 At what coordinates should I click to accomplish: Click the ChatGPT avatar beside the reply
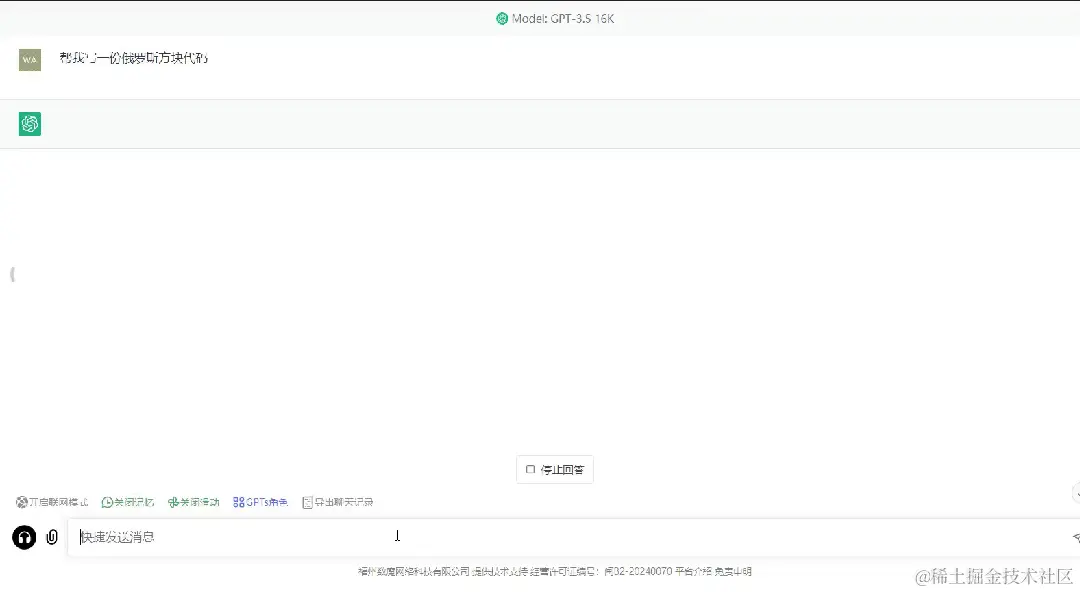(29, 123)
